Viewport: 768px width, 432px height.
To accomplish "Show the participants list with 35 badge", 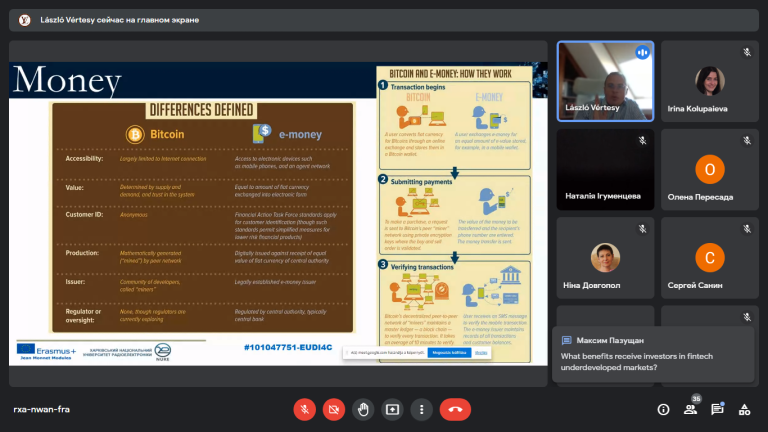I will click(x=691, y=409).
